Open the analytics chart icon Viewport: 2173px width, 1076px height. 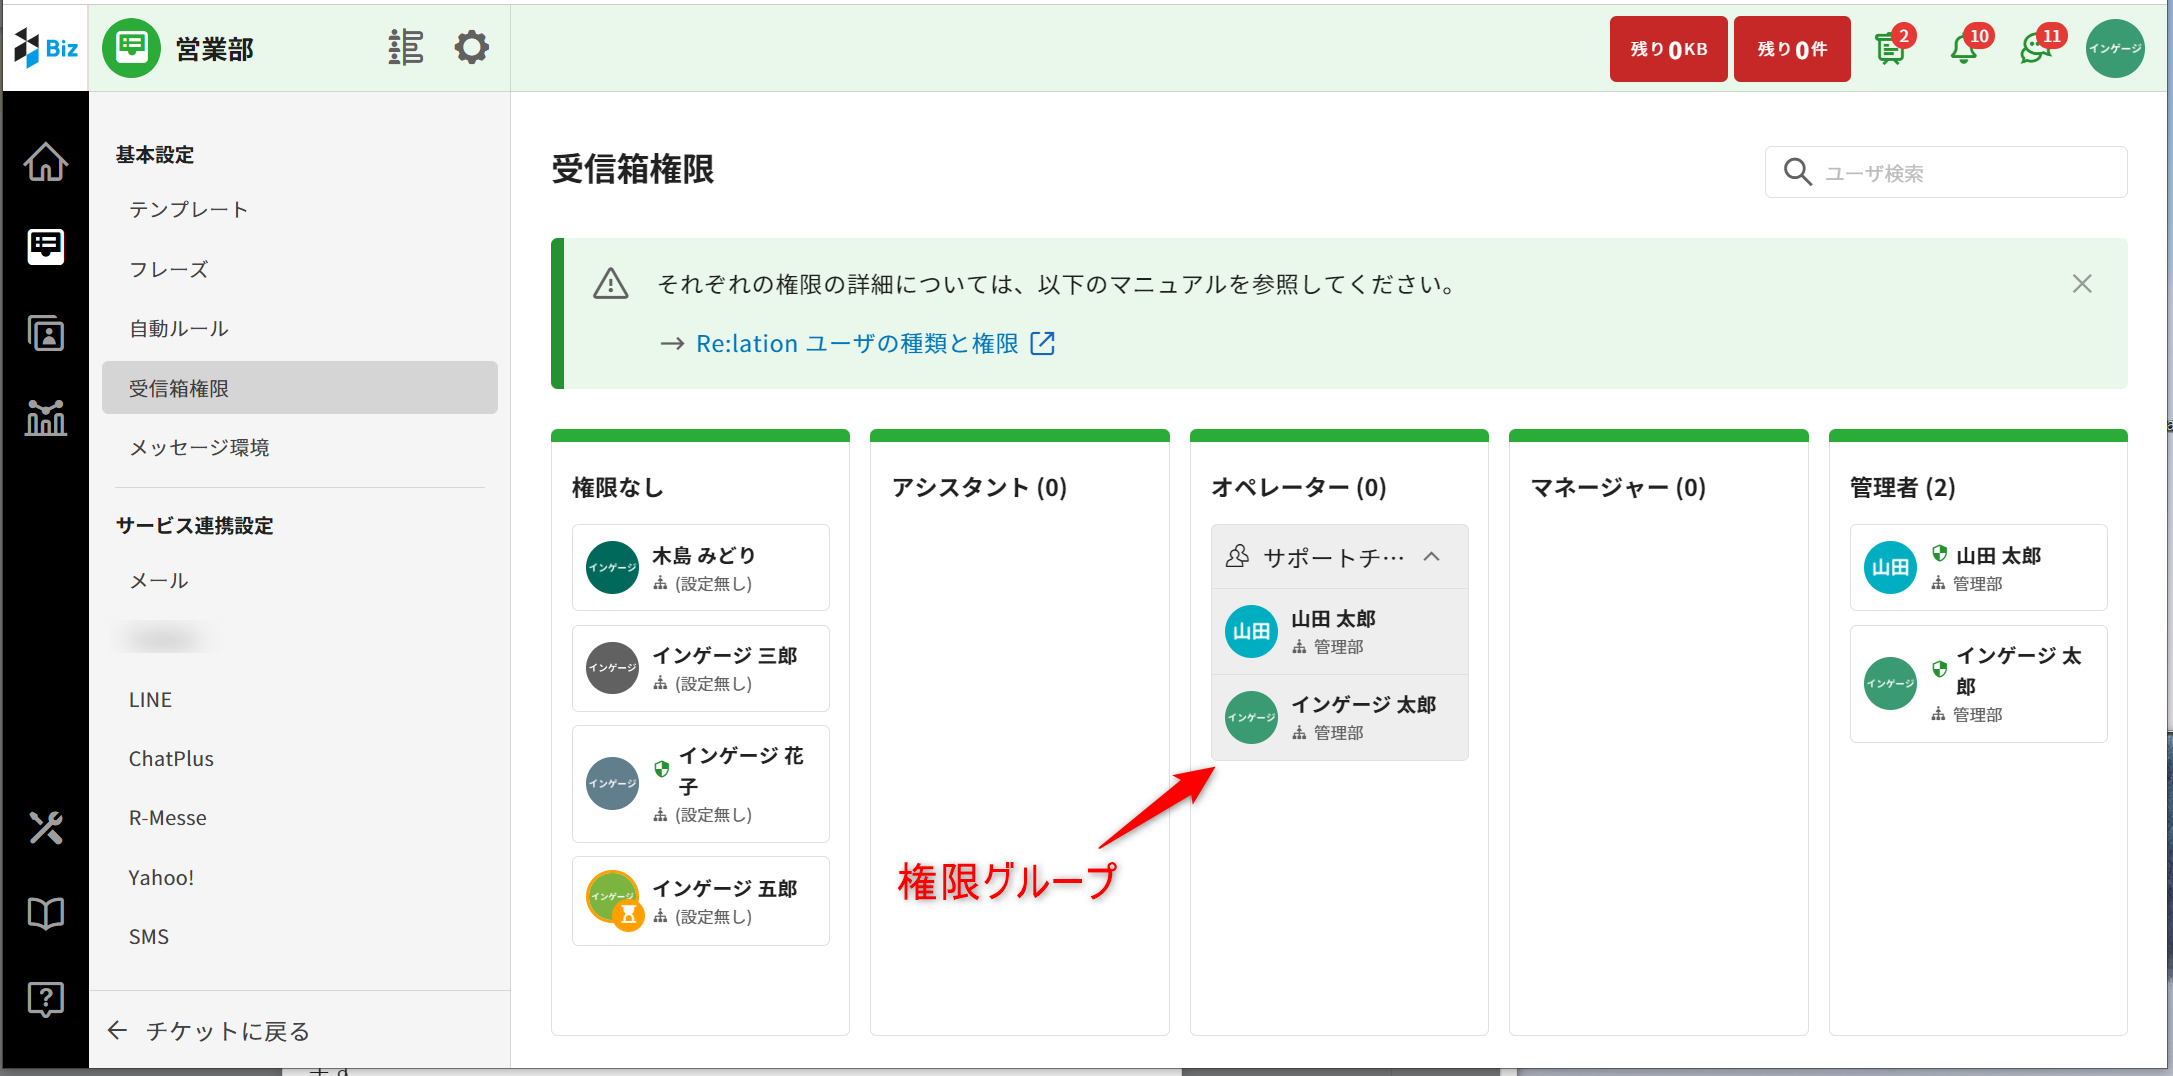[x=46, y=417]
